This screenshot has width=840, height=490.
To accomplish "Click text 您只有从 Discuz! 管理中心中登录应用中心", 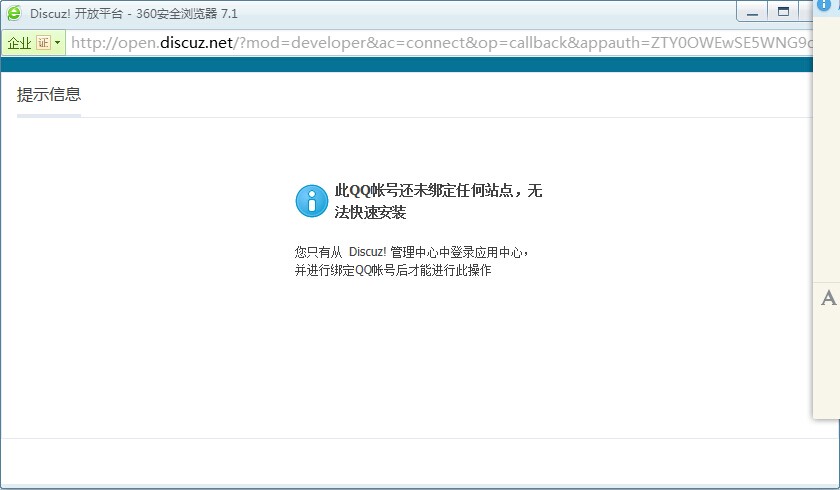I will coord(411,252).
